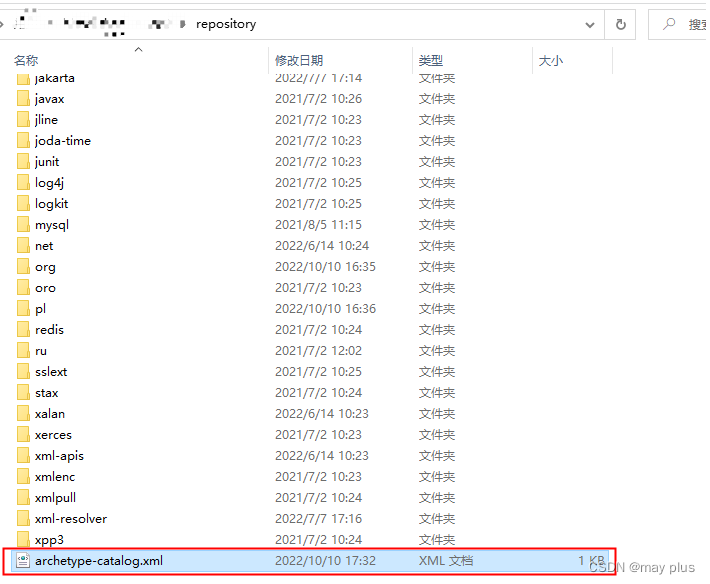Click the folder name 'stax'
The width and height of the screenshot is (710, 584).
[x=47, y=393]
